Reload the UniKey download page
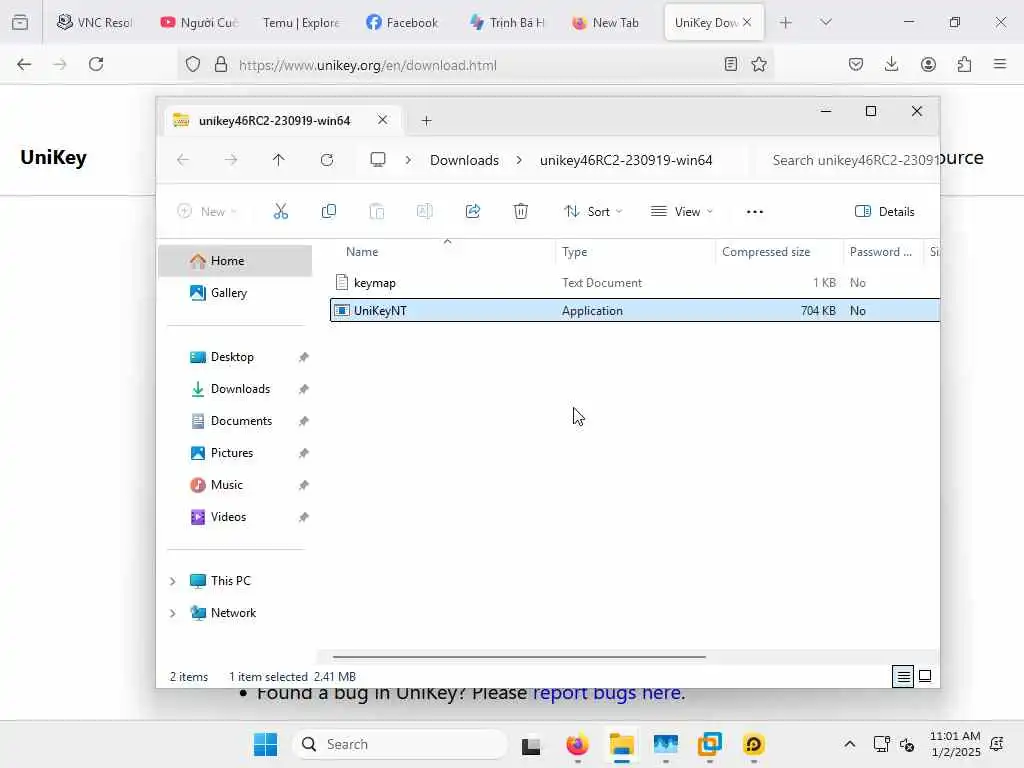The height and width of the screenshot is (768, 1024). pyautogui.click(x=96, y=64)
